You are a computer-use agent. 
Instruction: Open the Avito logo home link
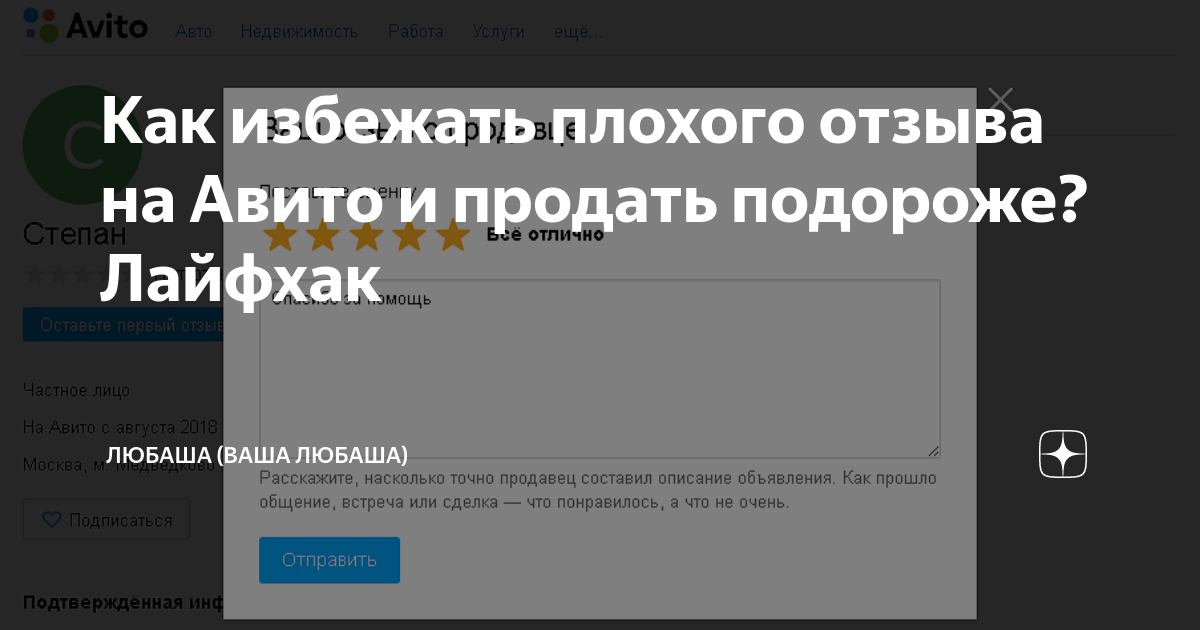point(85,24)
